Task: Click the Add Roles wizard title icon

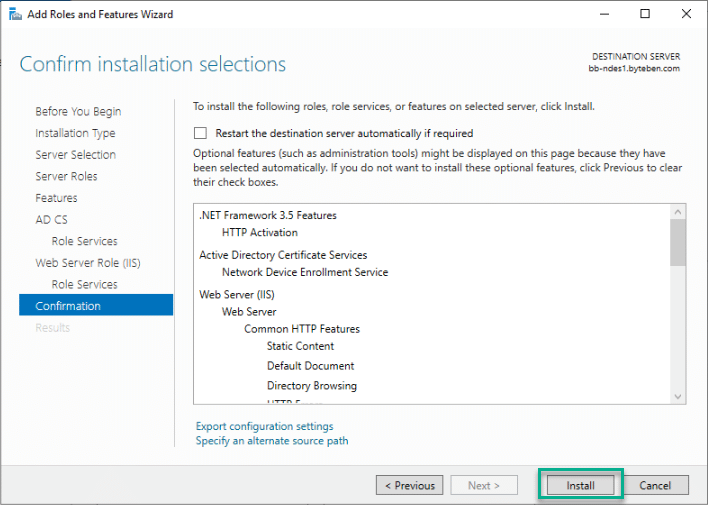Action: [x=15, y=14]
